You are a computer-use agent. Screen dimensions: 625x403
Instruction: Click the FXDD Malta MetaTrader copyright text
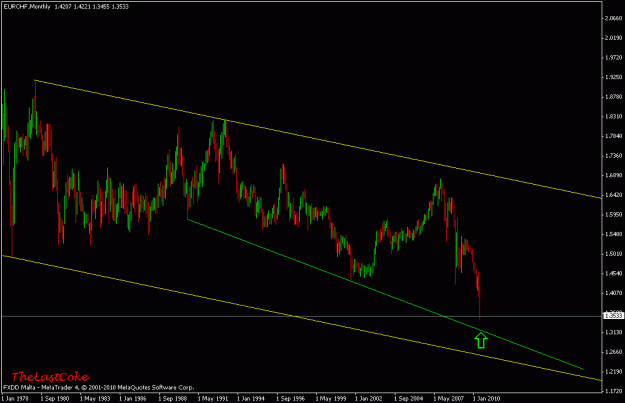coord(99,387)
